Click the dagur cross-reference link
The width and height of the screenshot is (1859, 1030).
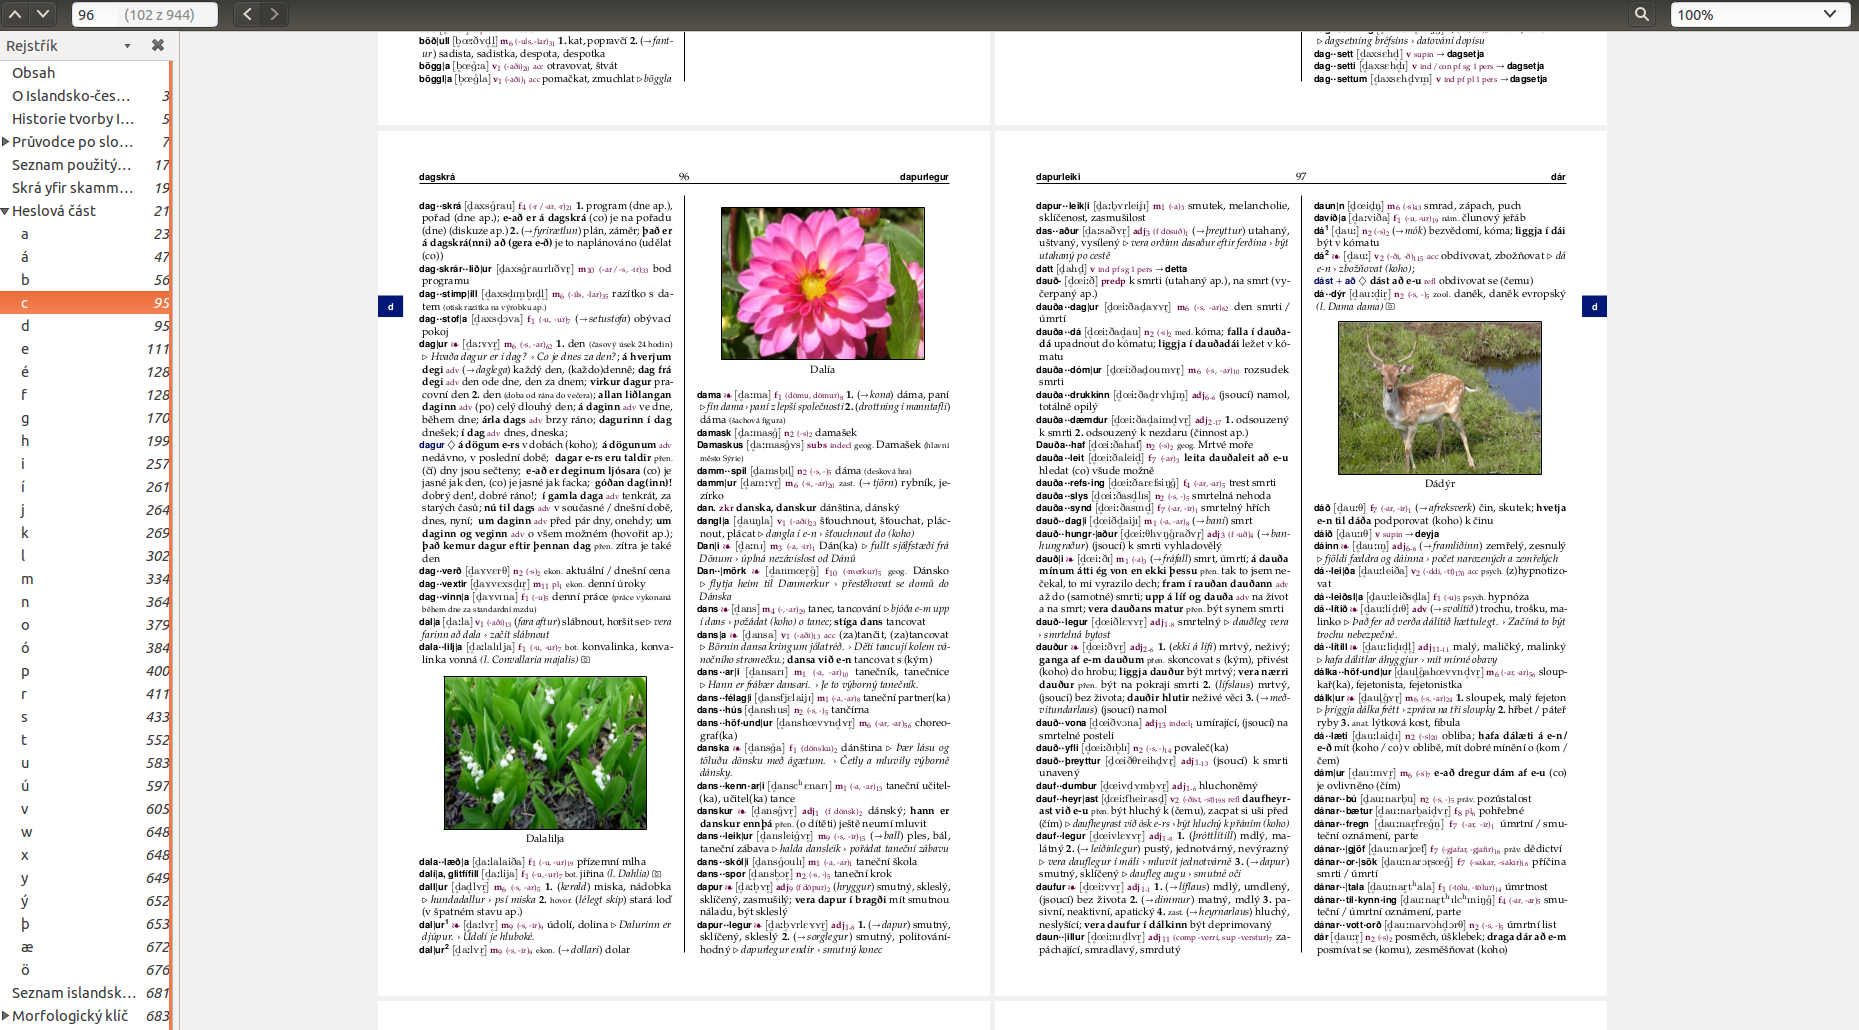coord(432,445)
